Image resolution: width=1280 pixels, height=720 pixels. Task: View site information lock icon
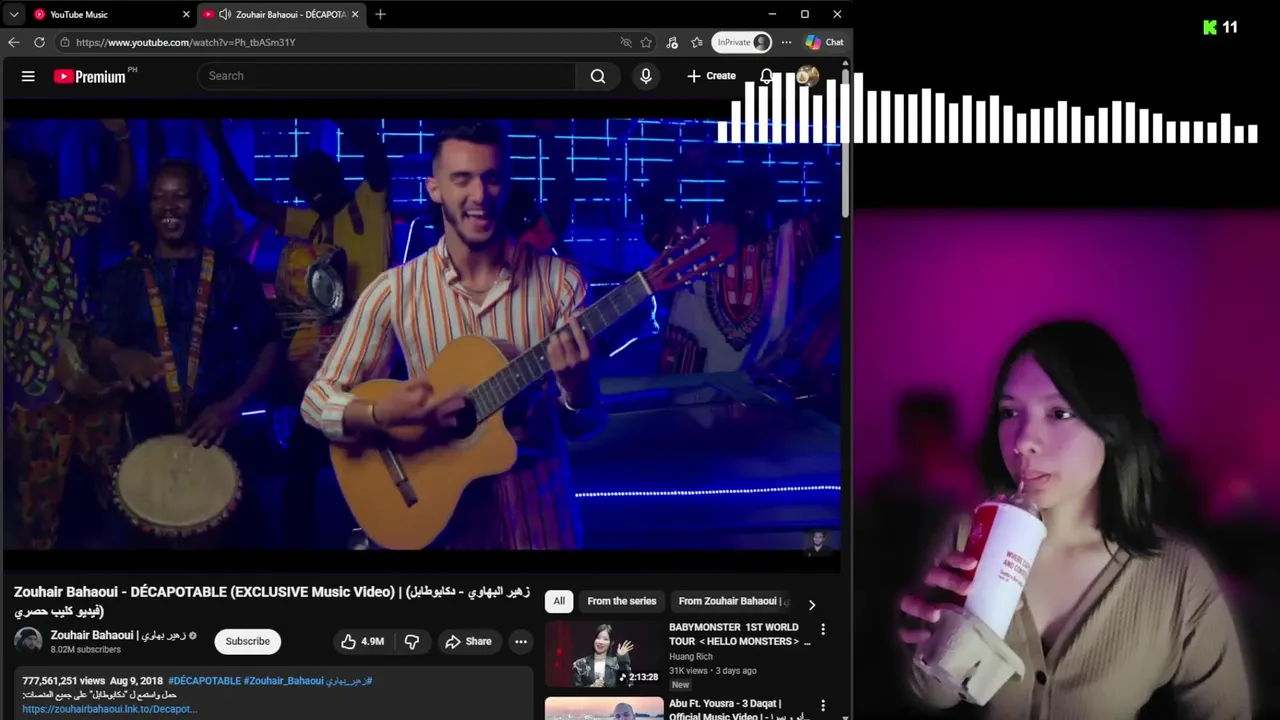65,42
